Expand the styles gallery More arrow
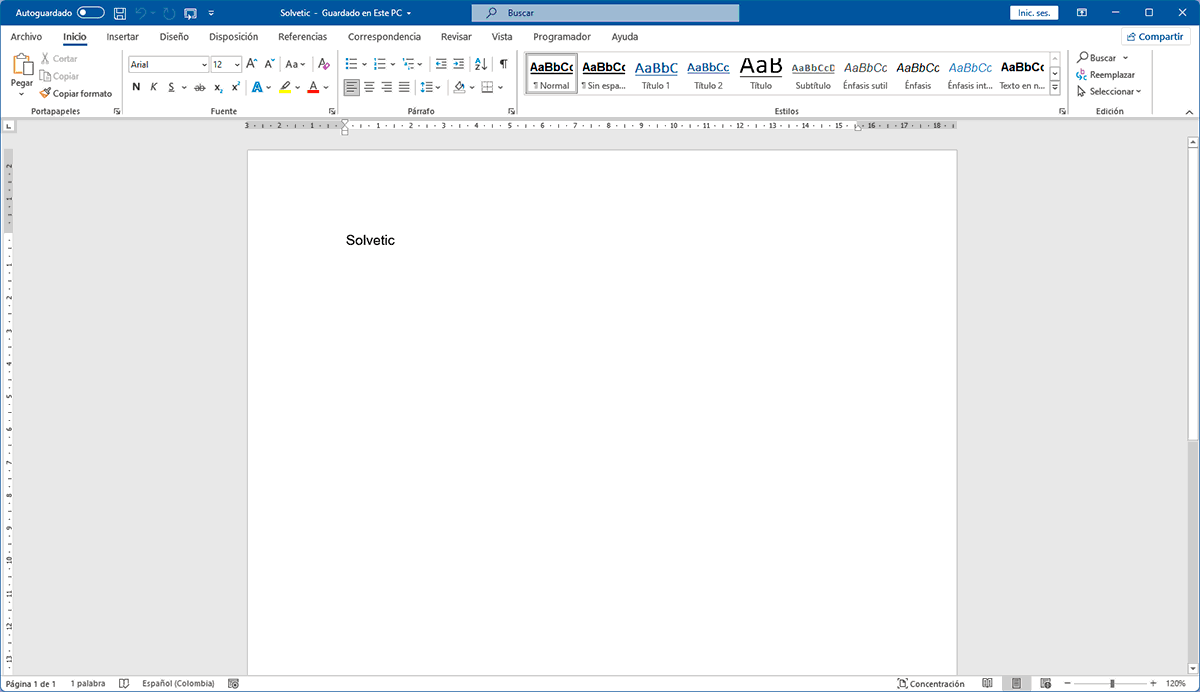 point(1055,88)
